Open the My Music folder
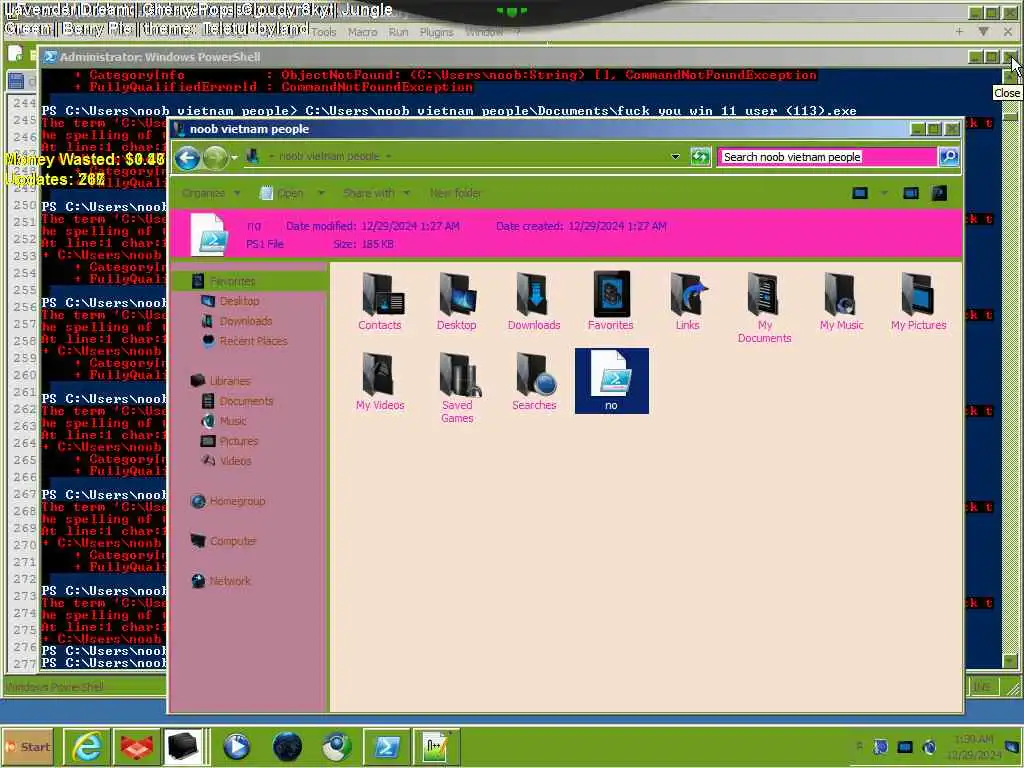Screen dimensions: 1024x768 (x=841, y=302)
